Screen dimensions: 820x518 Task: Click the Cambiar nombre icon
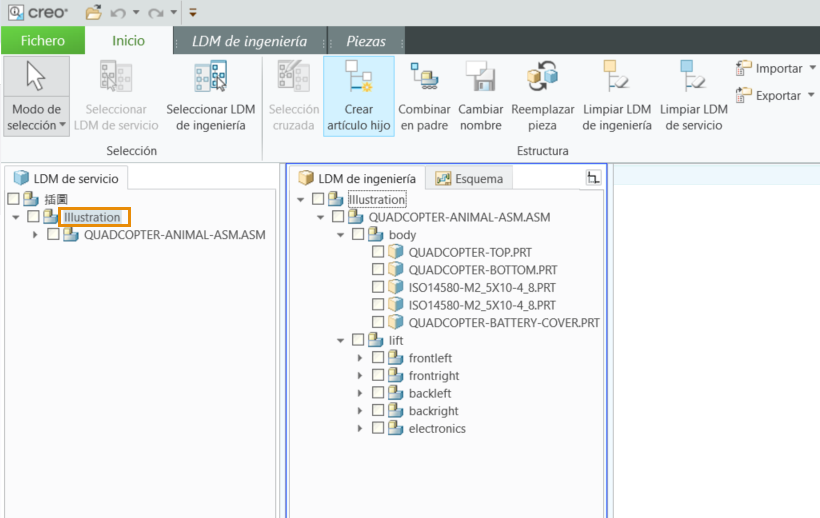pyautogui.click(x=481, y=77)
